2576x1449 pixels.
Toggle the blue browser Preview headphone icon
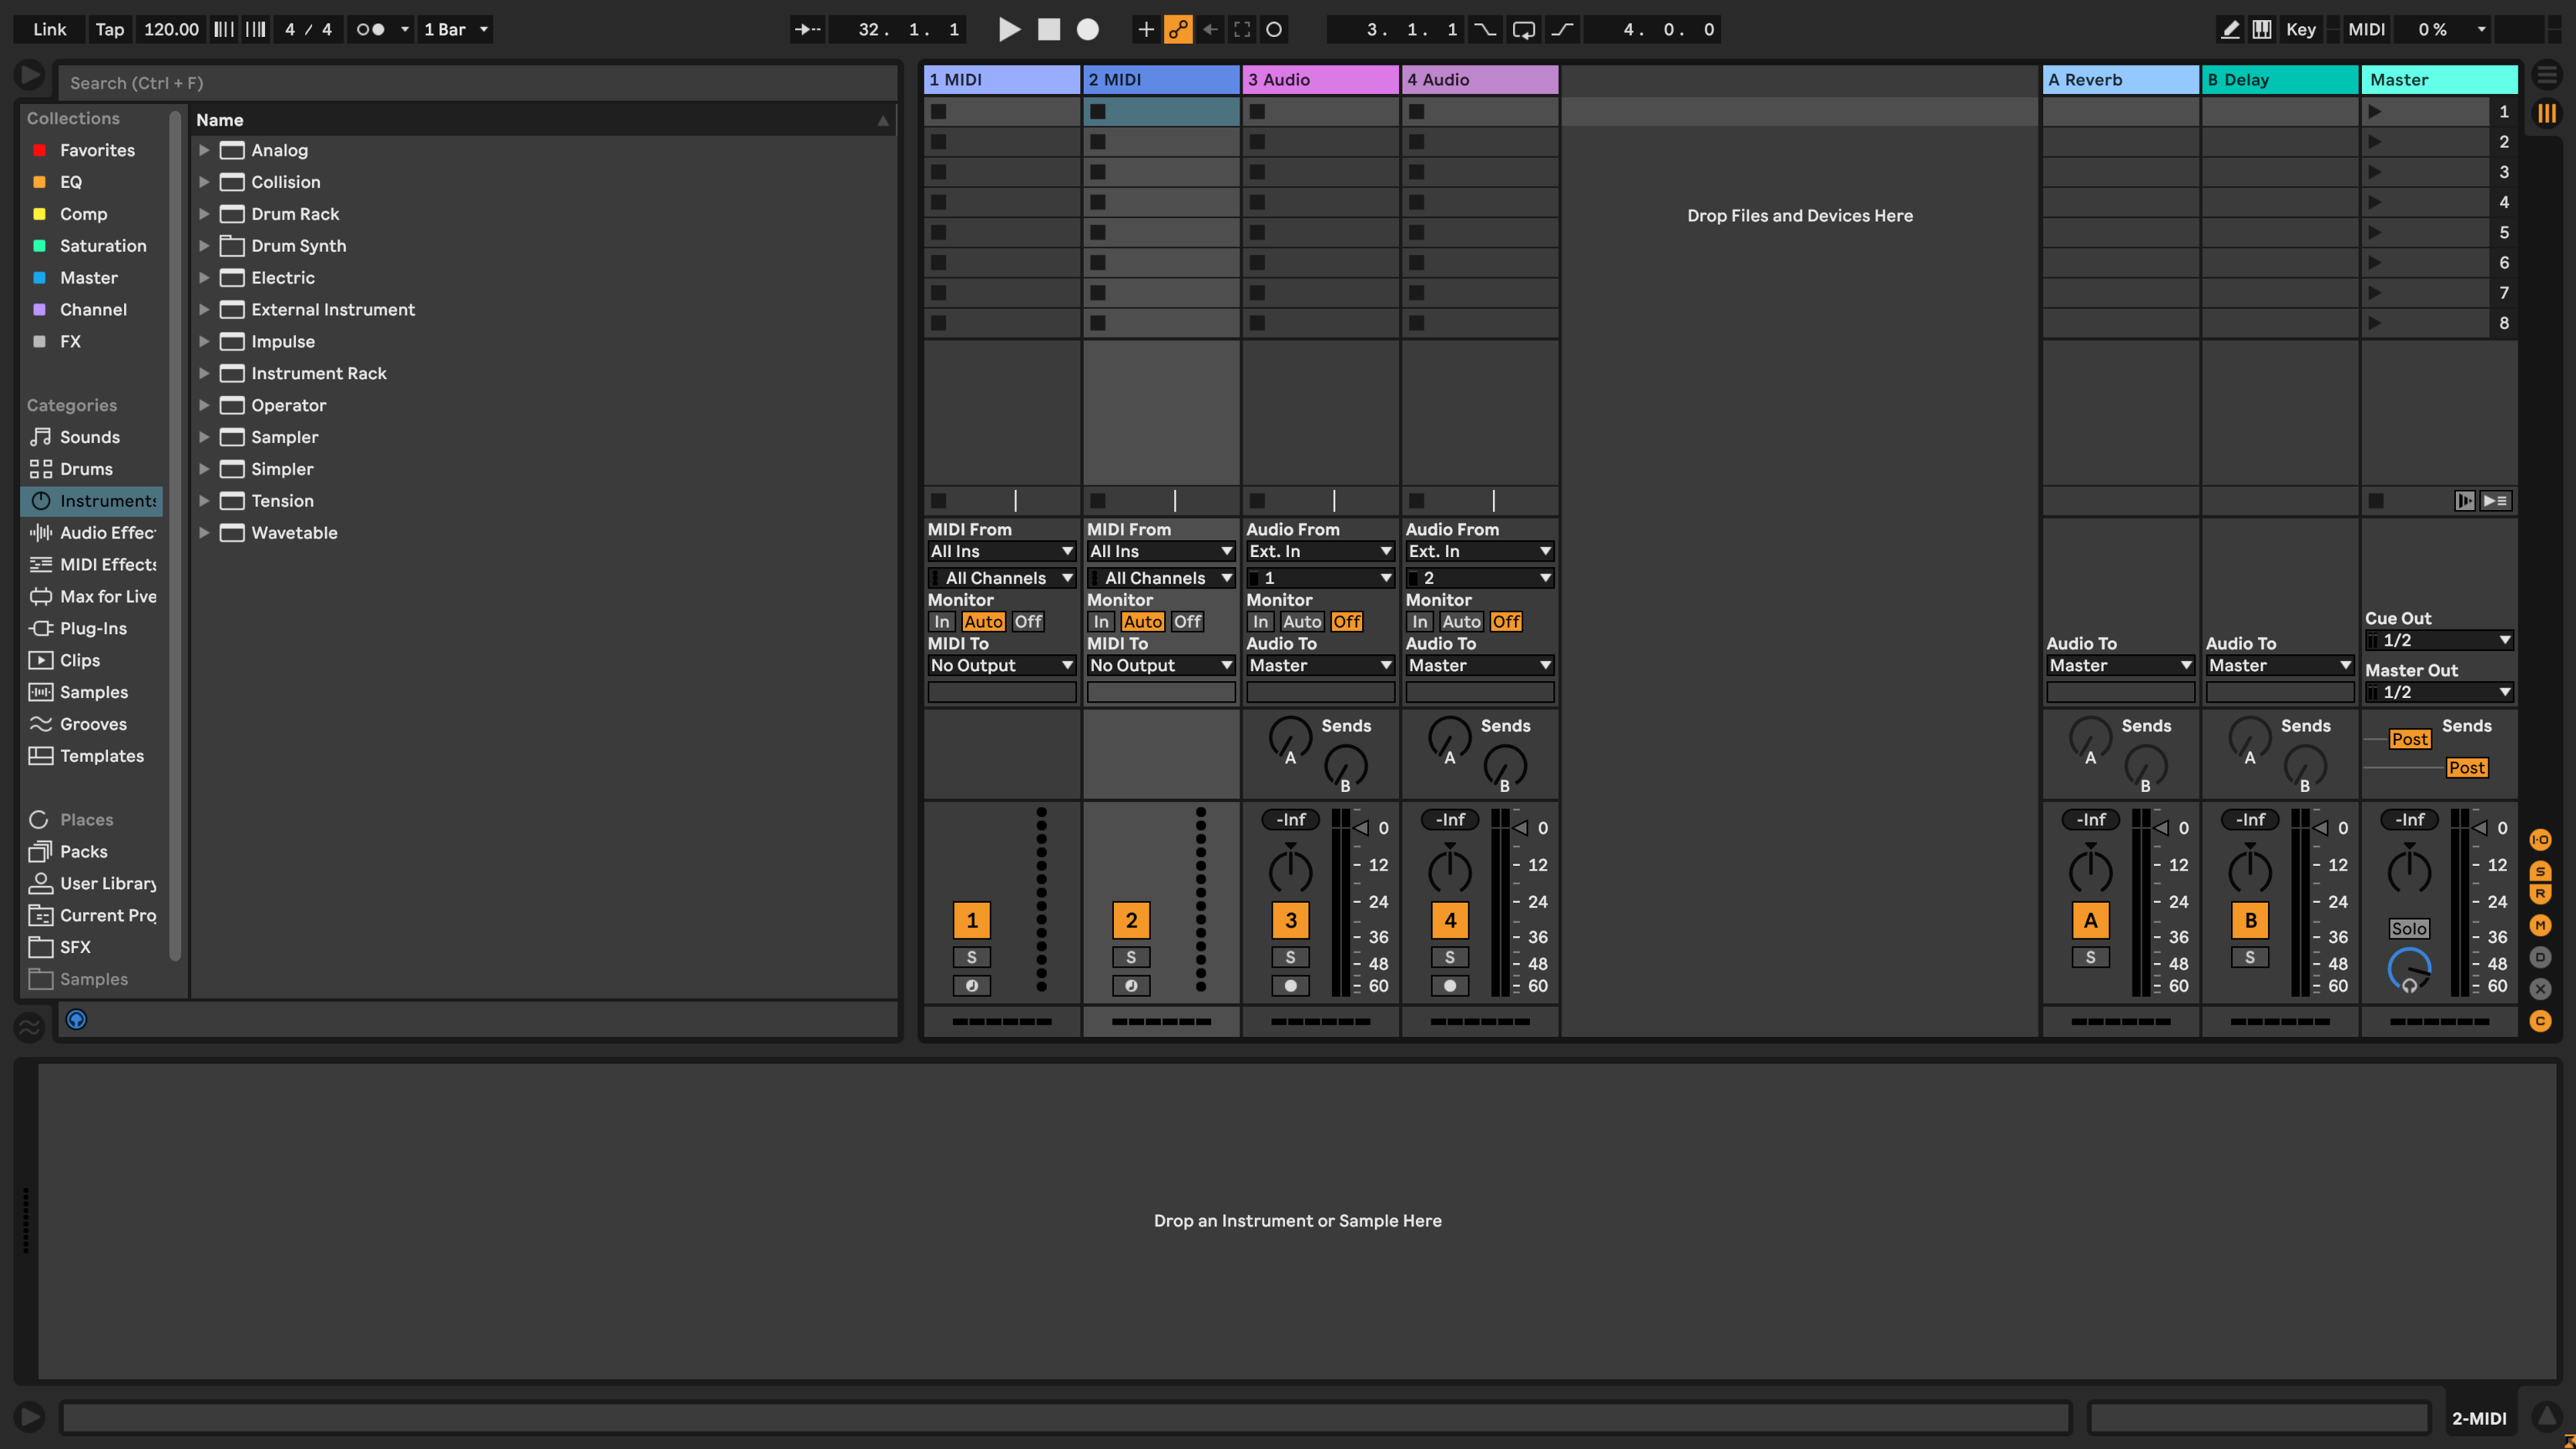point(76,1019)
